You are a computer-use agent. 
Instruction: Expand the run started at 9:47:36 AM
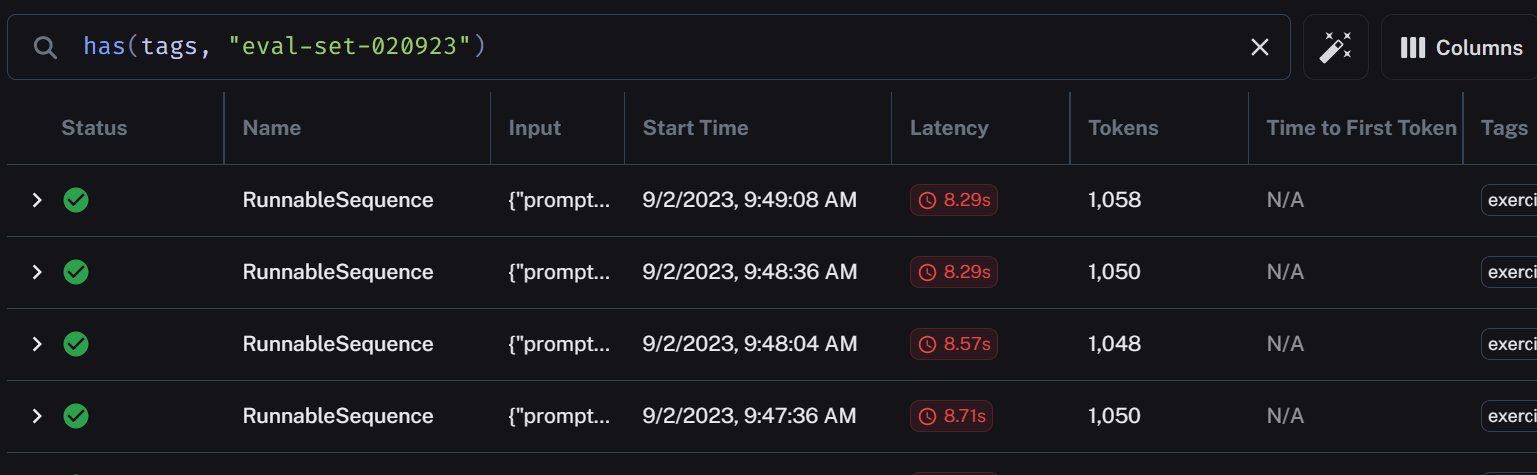click(37, 416)
